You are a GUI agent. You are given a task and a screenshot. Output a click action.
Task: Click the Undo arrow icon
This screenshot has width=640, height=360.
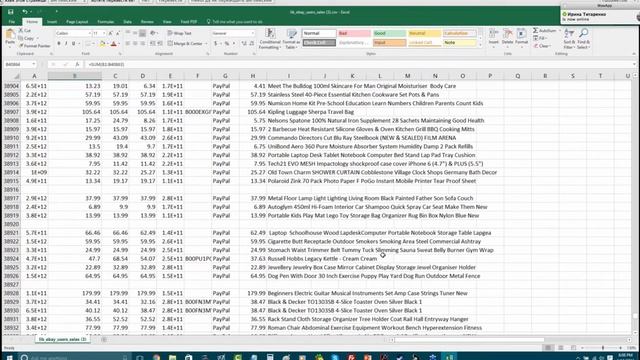click(25, 12)
